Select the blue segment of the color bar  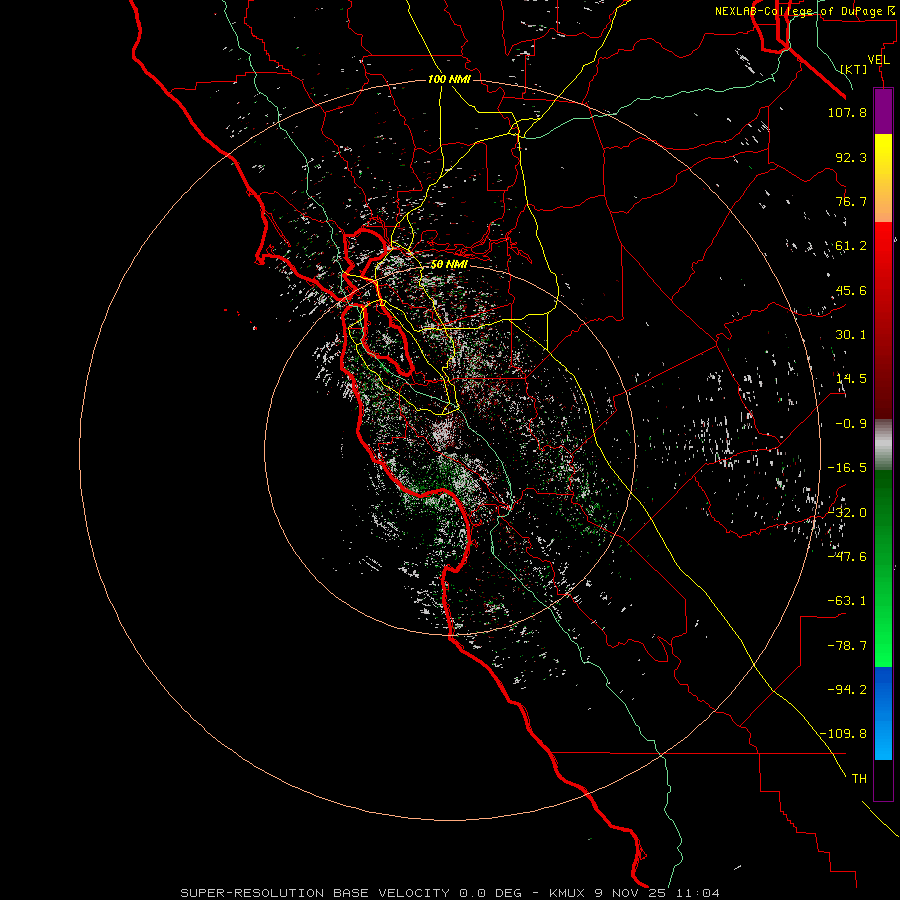(x=883, y=713)
